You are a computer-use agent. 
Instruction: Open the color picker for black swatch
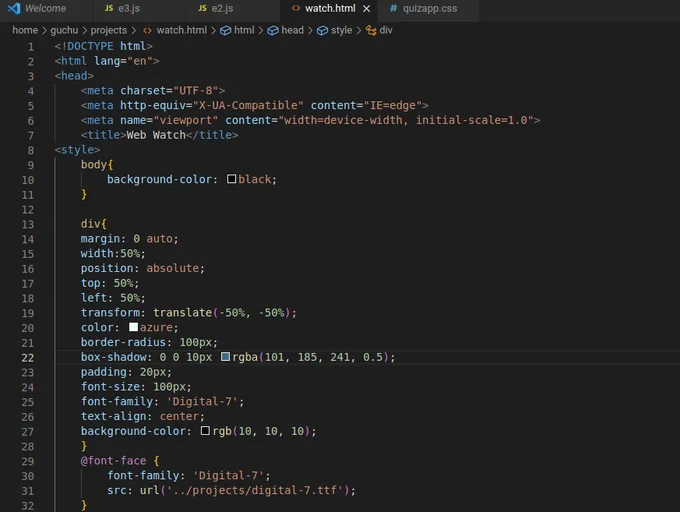tap(232, 179)
